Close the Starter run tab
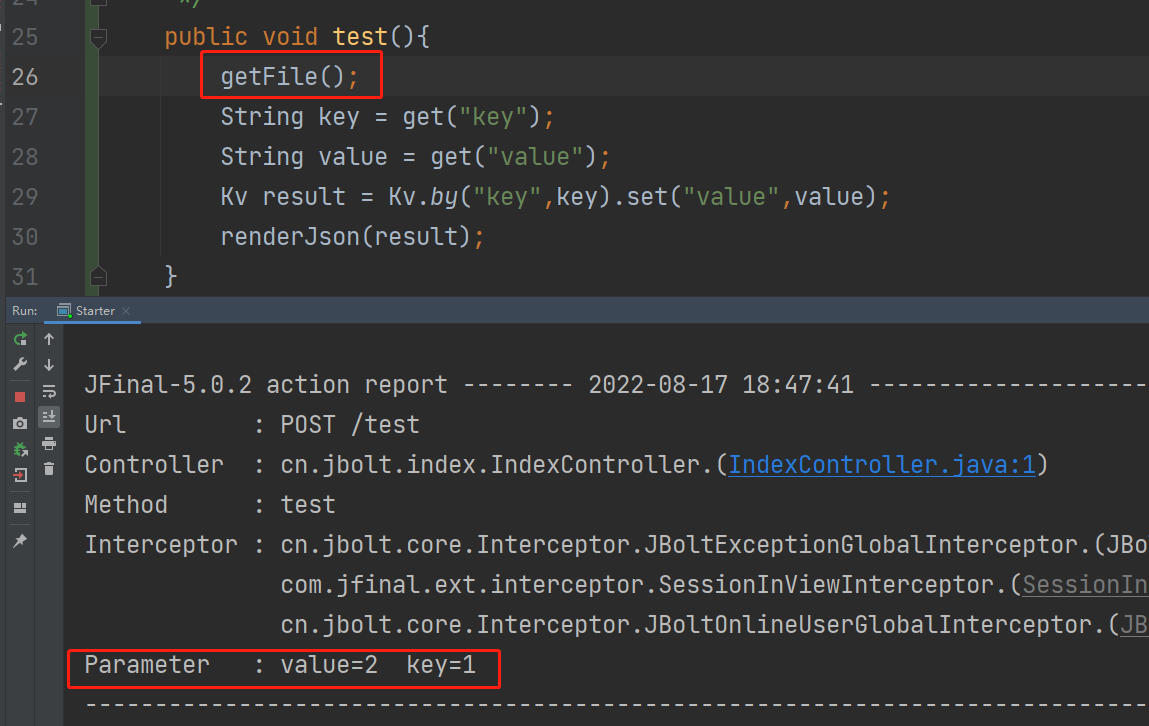1149x726 pixels. [x=126, y=311]
